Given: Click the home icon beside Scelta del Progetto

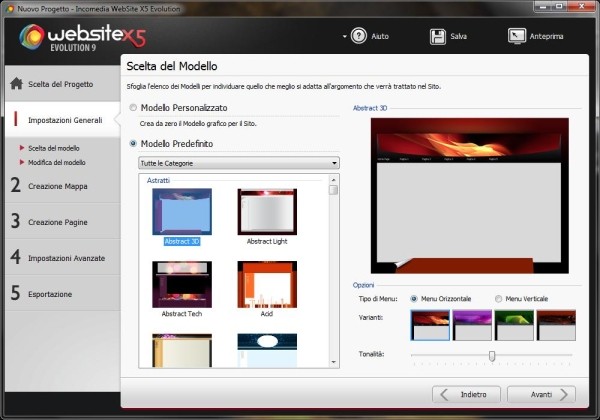Looking at the screenshot, I should pyautogui.click(x=16, y=83).
